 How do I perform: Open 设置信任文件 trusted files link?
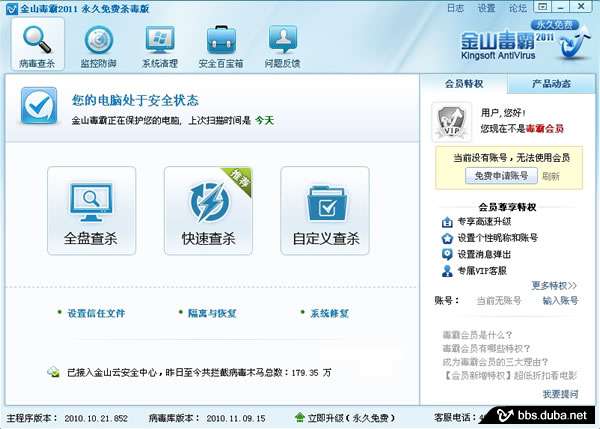coord(96,313)
